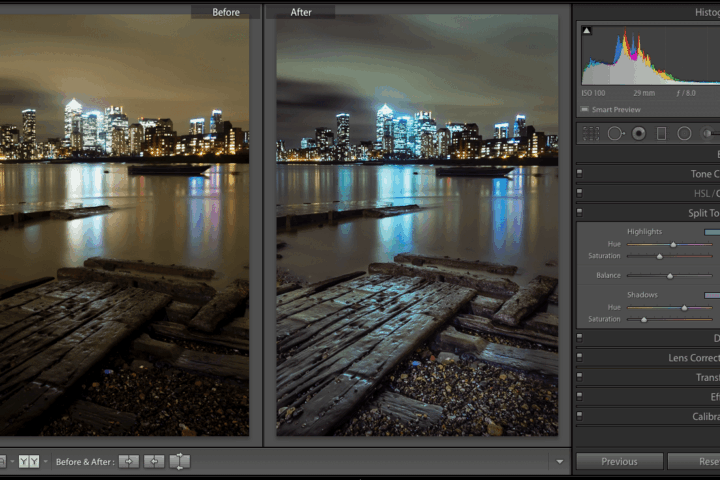Adjust the Highlights Saturation slider

click(x=660, y=256)
